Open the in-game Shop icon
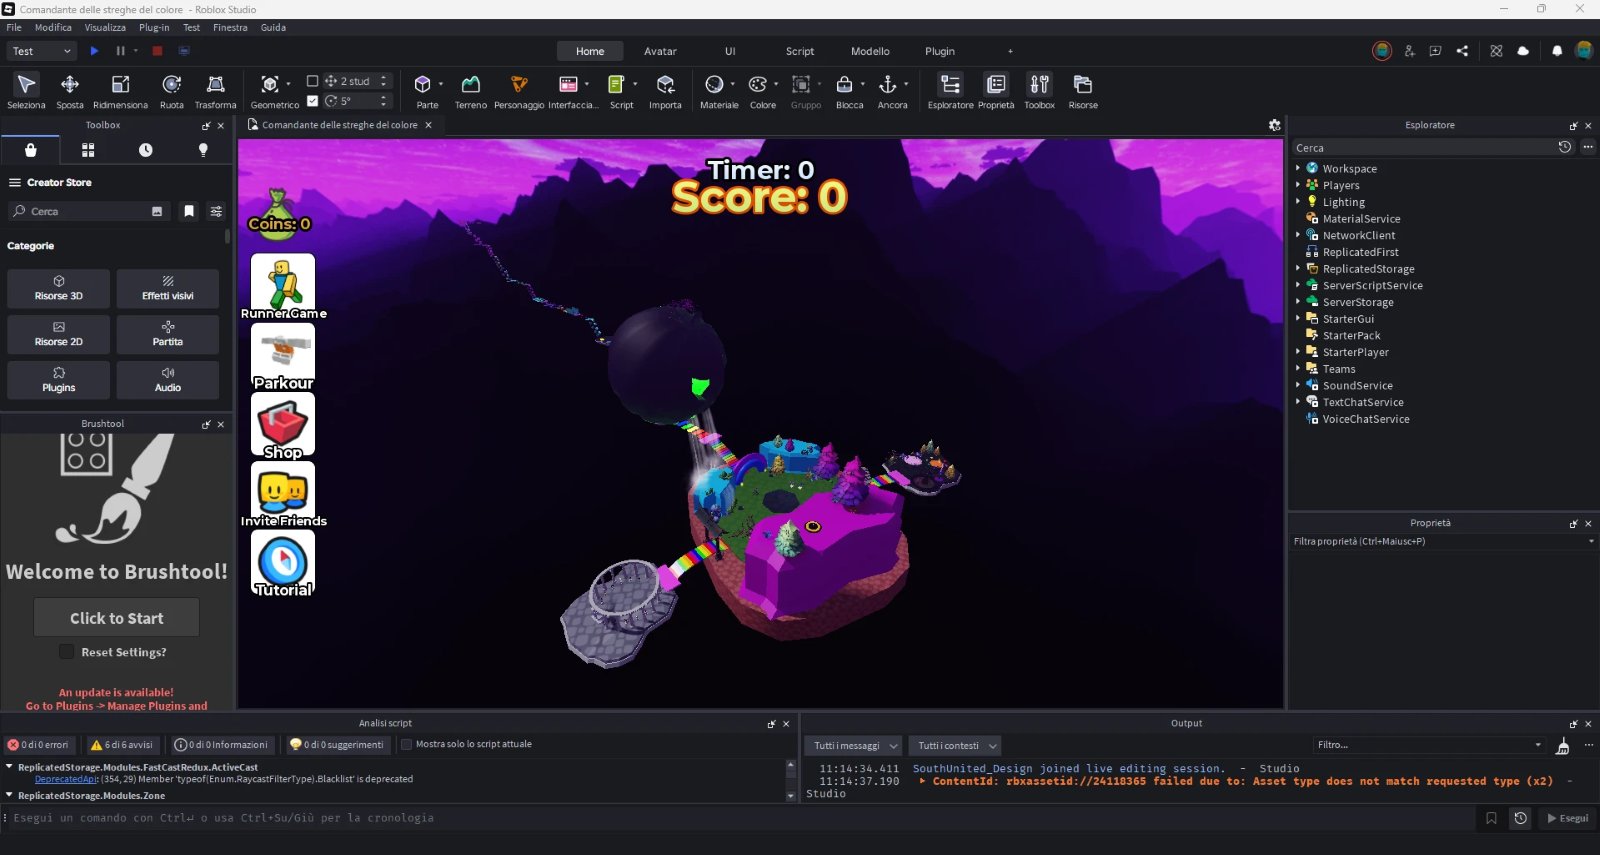Viewport: 1600px width, 855px height. (x=283, y=425)
